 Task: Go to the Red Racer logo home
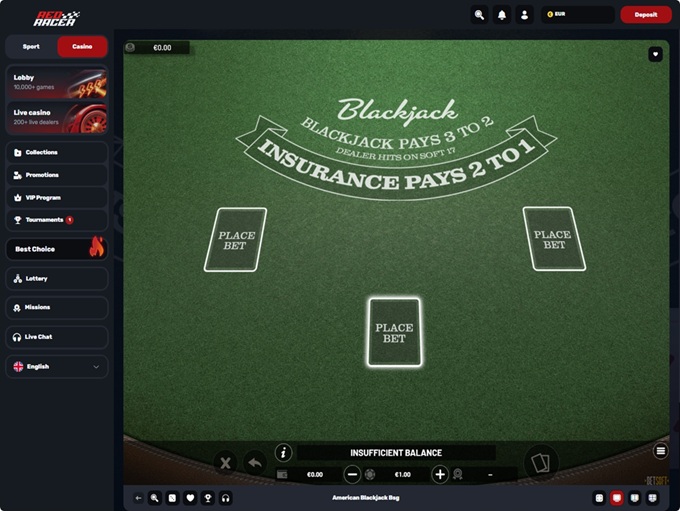pyautogui.click(x=57, y=19)
